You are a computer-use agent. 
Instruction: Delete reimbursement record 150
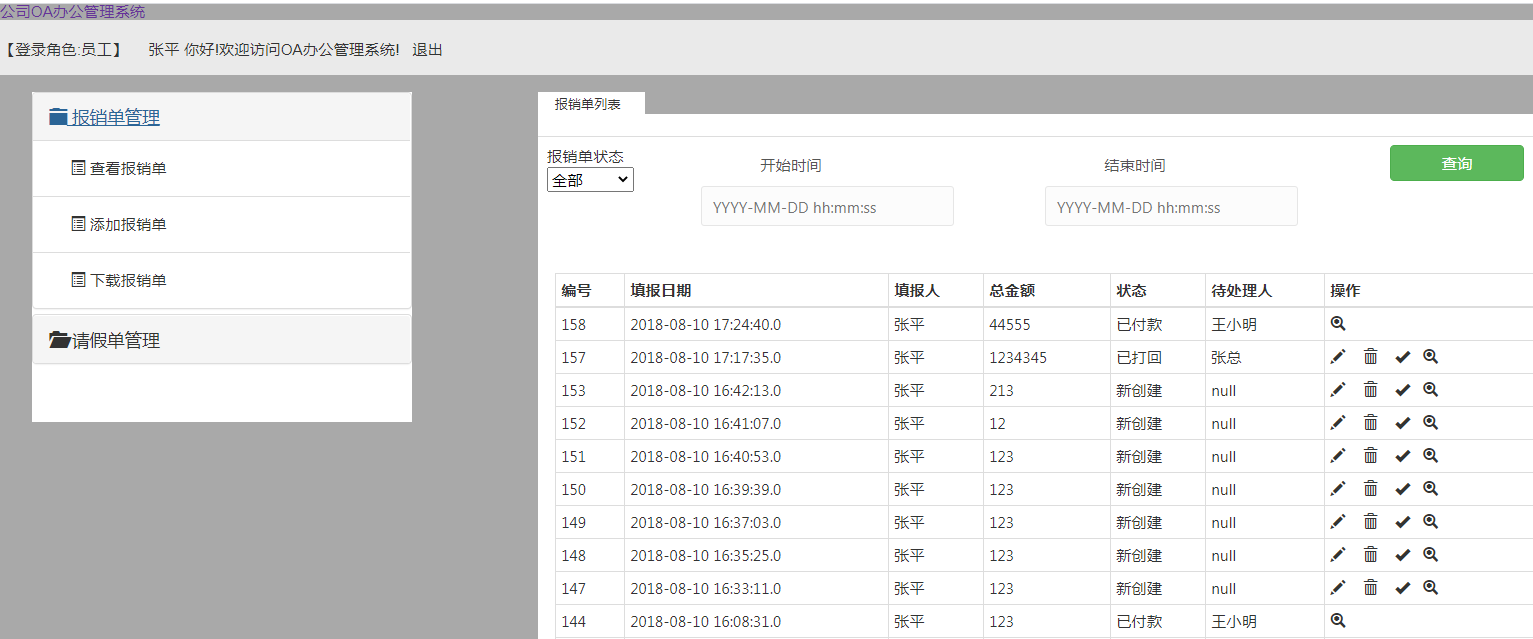[1370, 489]
